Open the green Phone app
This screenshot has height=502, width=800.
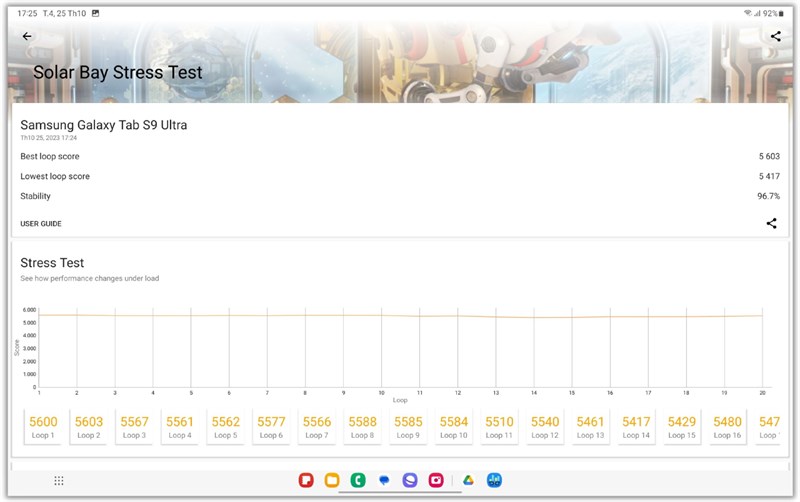[x=358, y=480]
